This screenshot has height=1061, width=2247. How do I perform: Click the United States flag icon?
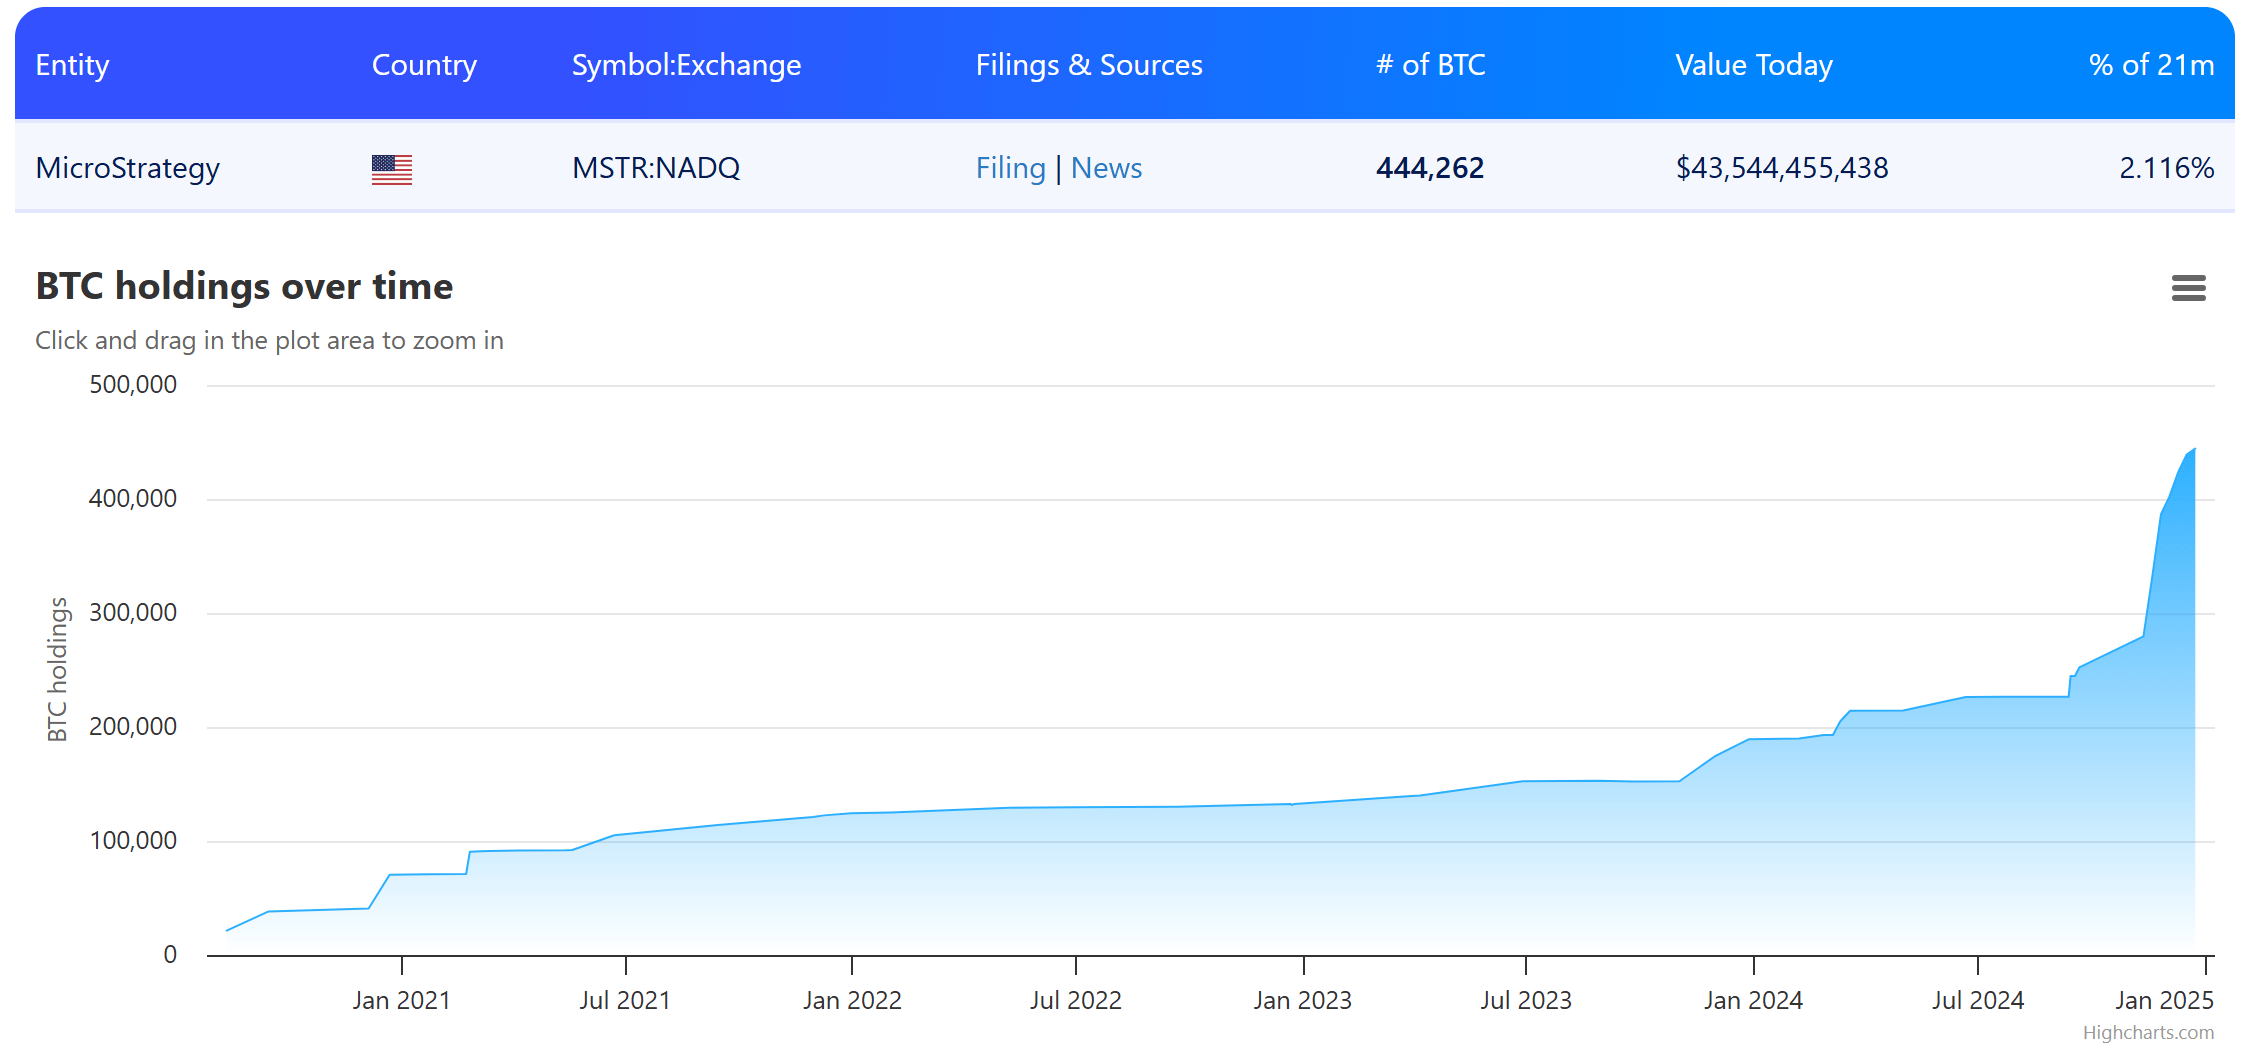(x=391, y=169)
